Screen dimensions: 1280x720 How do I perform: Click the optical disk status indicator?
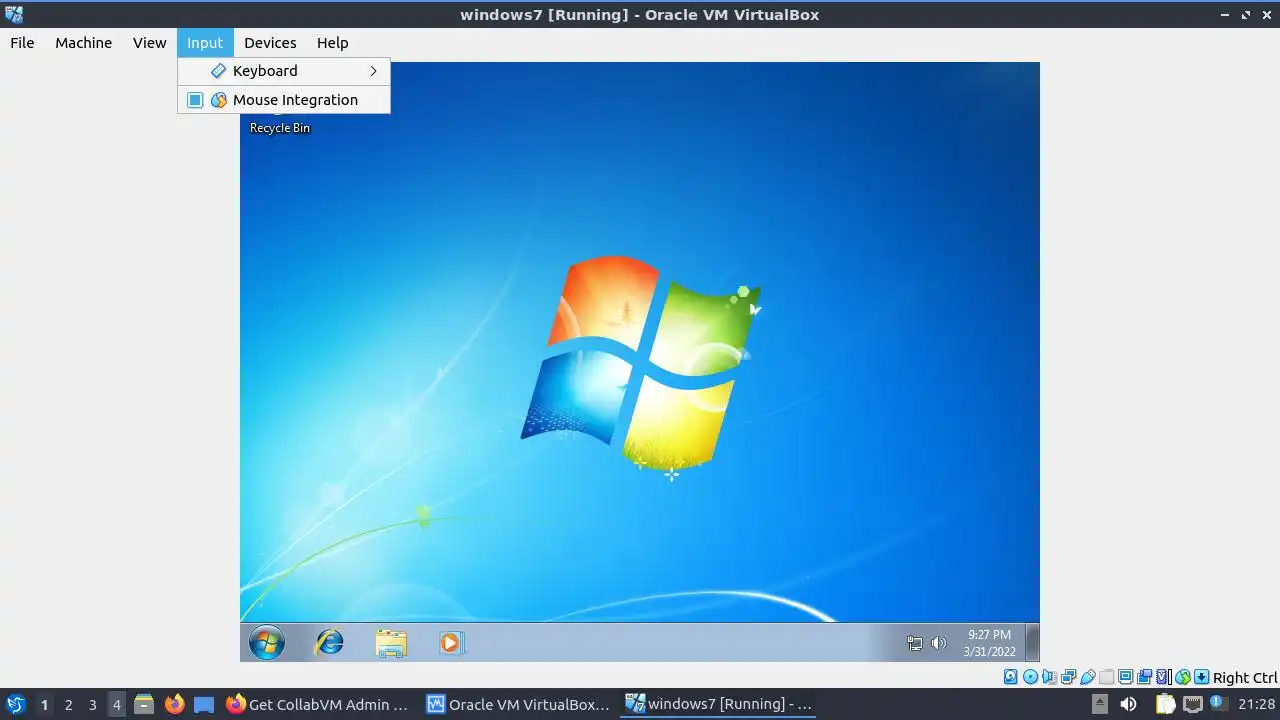tap(1030, 677)
